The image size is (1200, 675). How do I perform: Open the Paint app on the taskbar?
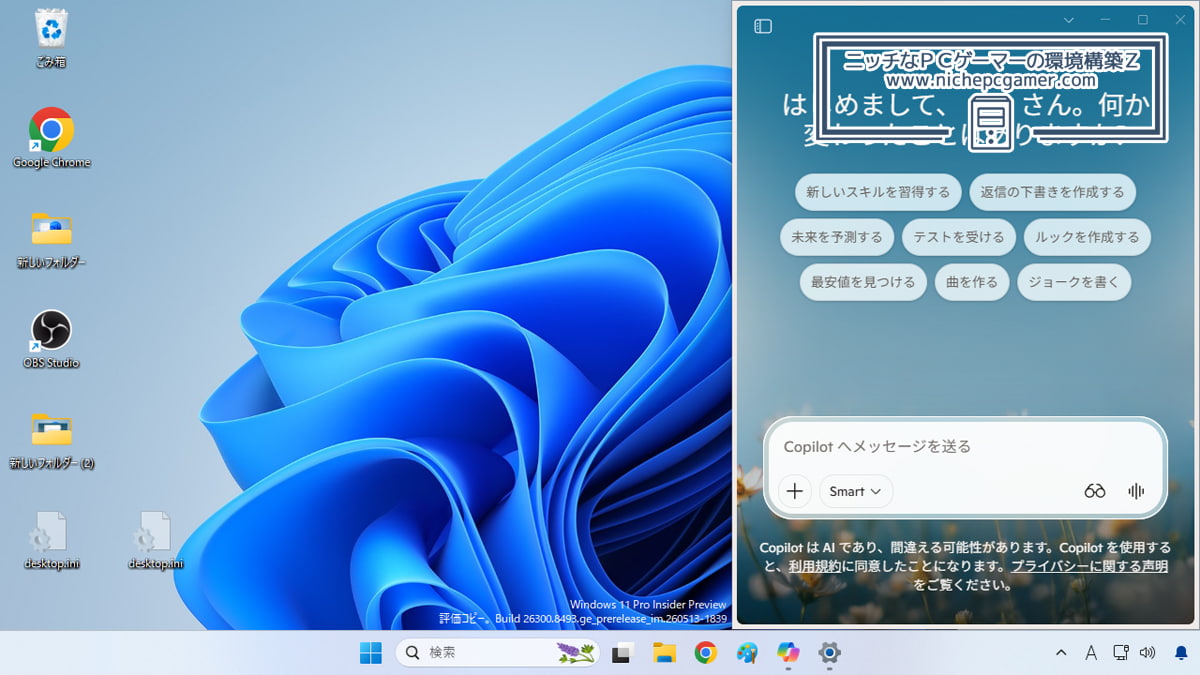747,653
